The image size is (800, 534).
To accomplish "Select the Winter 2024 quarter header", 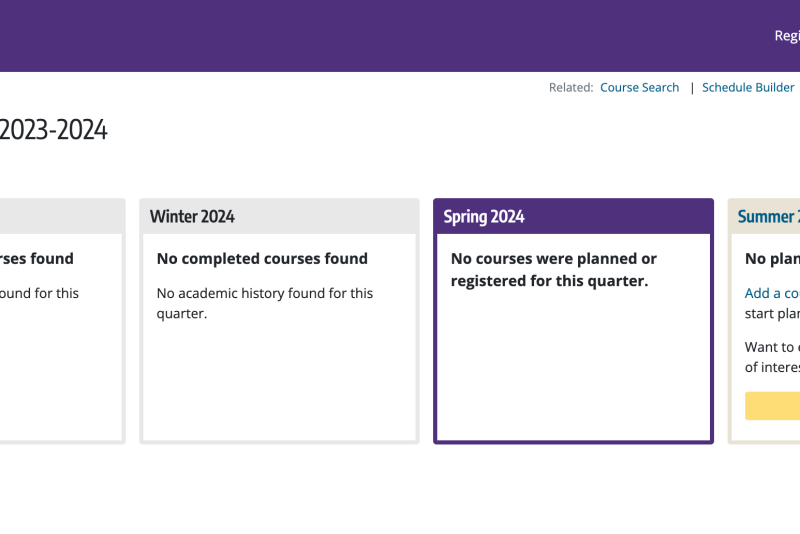I will (x=192, y=217).
